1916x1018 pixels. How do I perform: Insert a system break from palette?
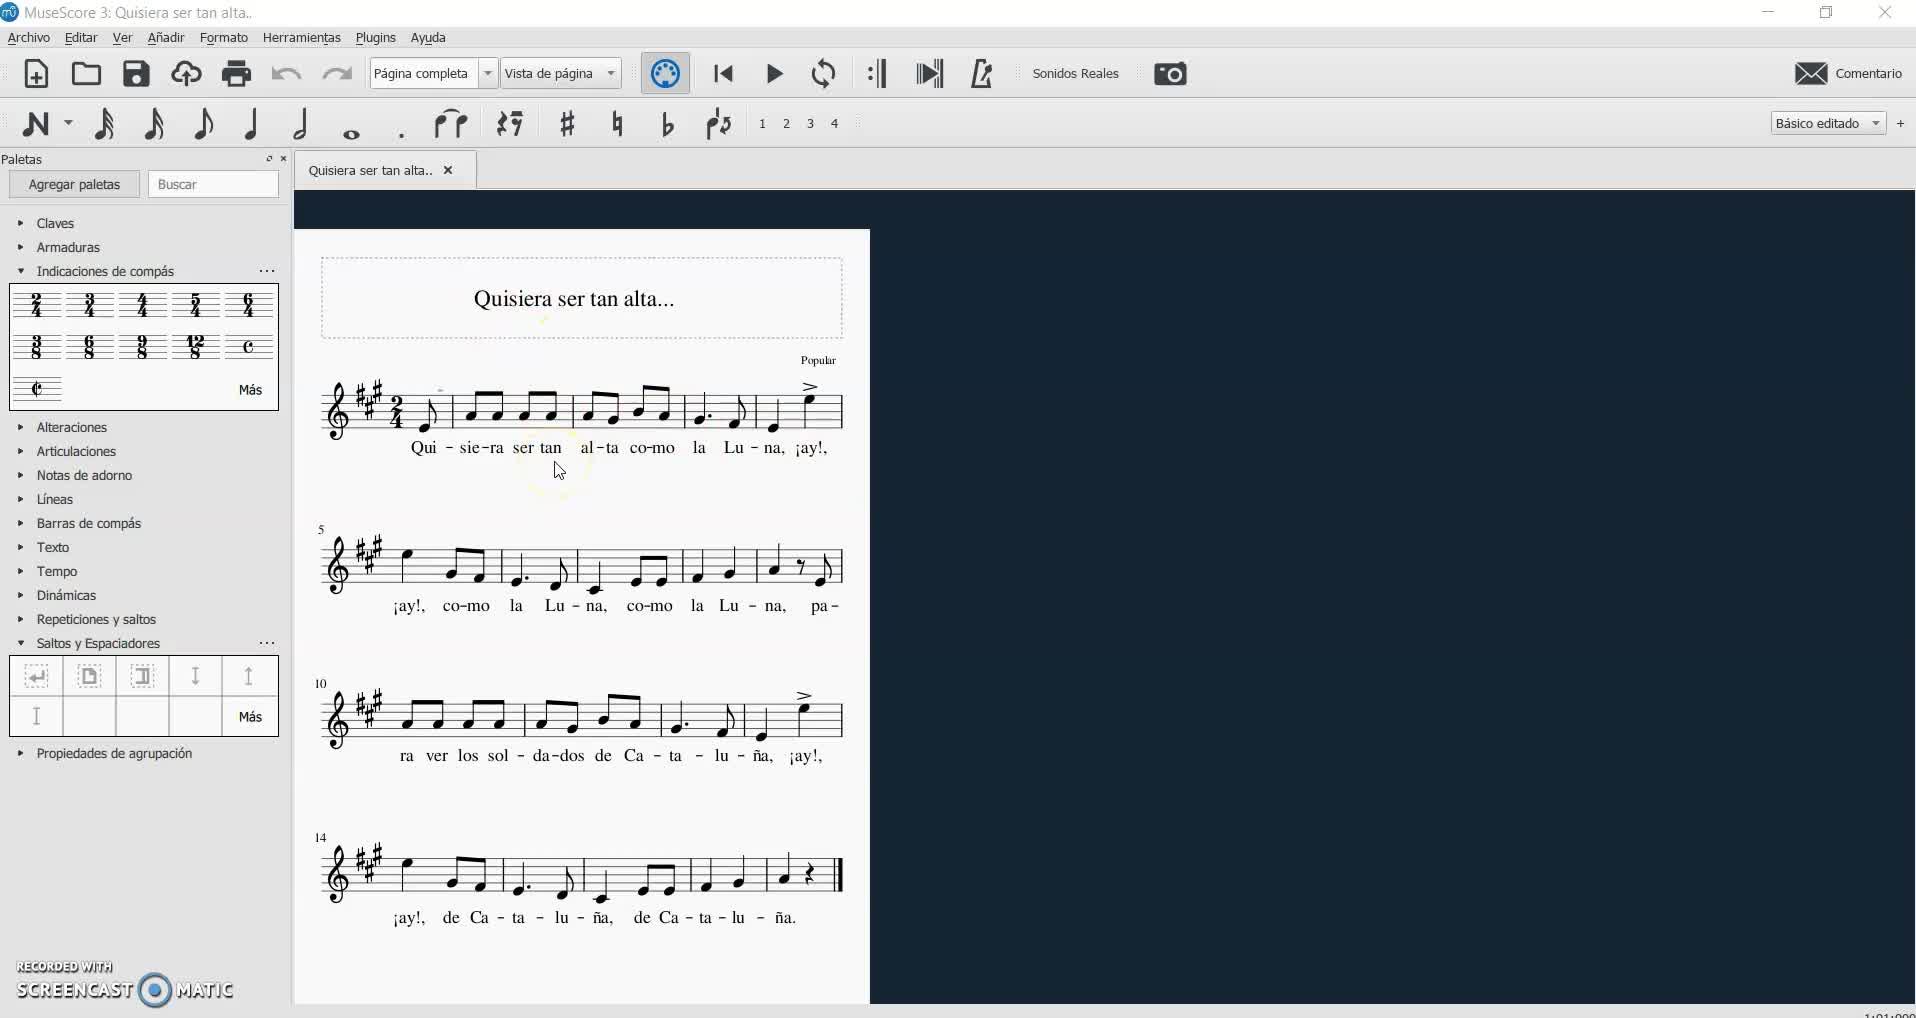pyautogui.click(x=37, y=677)
